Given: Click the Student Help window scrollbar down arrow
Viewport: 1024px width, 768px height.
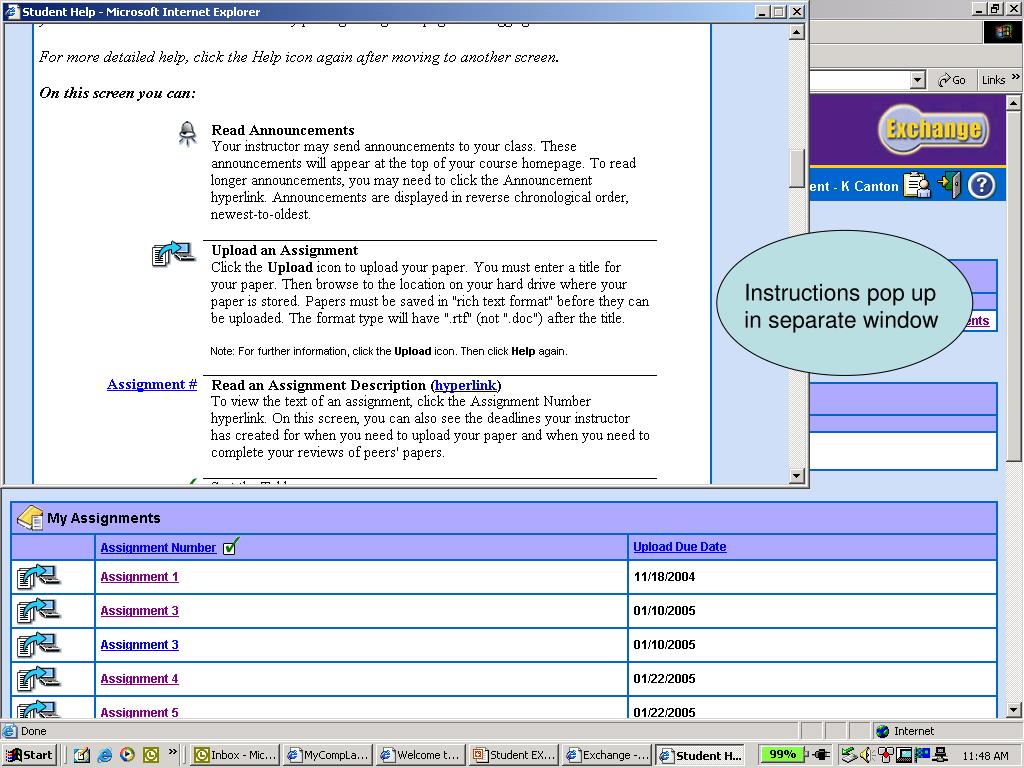Looking at the screenshot, I should pos(796,476).
